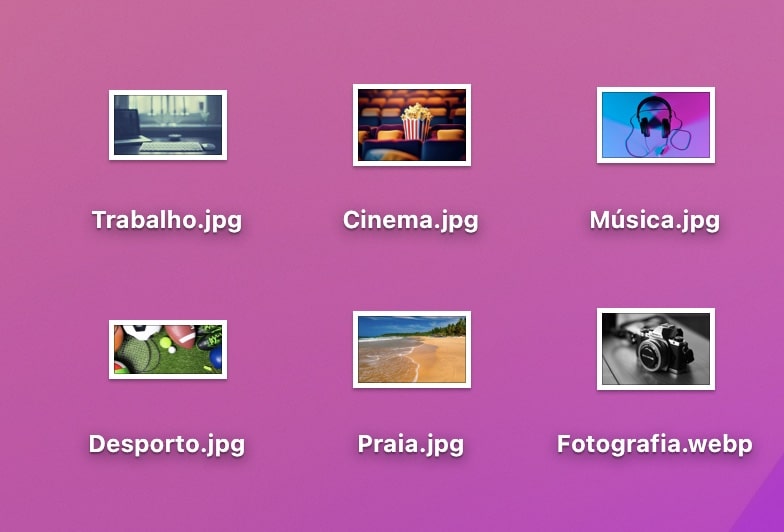
Task: Click the Cinema.jpg file name label
Action: pos(410,220)
